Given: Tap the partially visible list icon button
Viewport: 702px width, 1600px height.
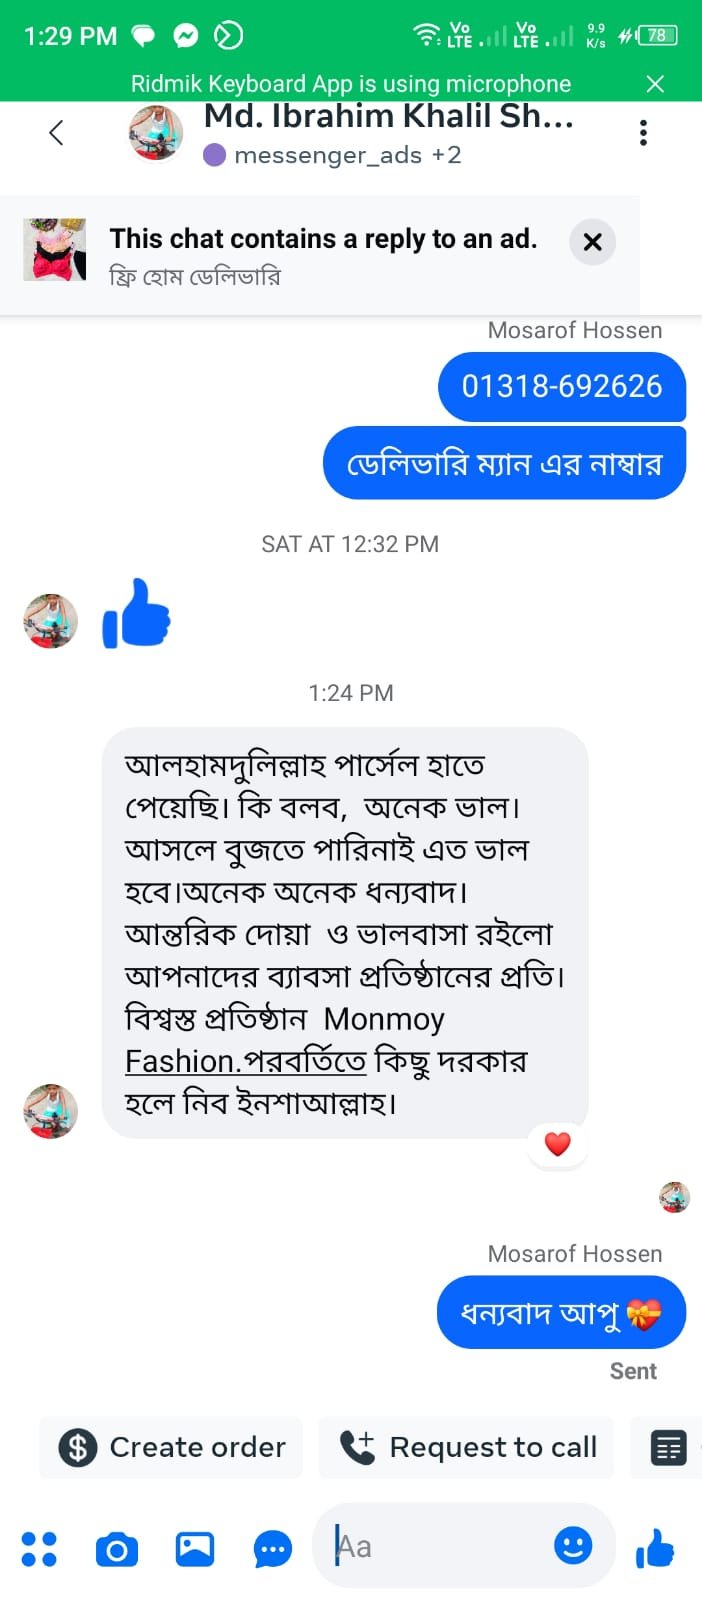Looking at the screenshot, I should tap(668, 1447).
